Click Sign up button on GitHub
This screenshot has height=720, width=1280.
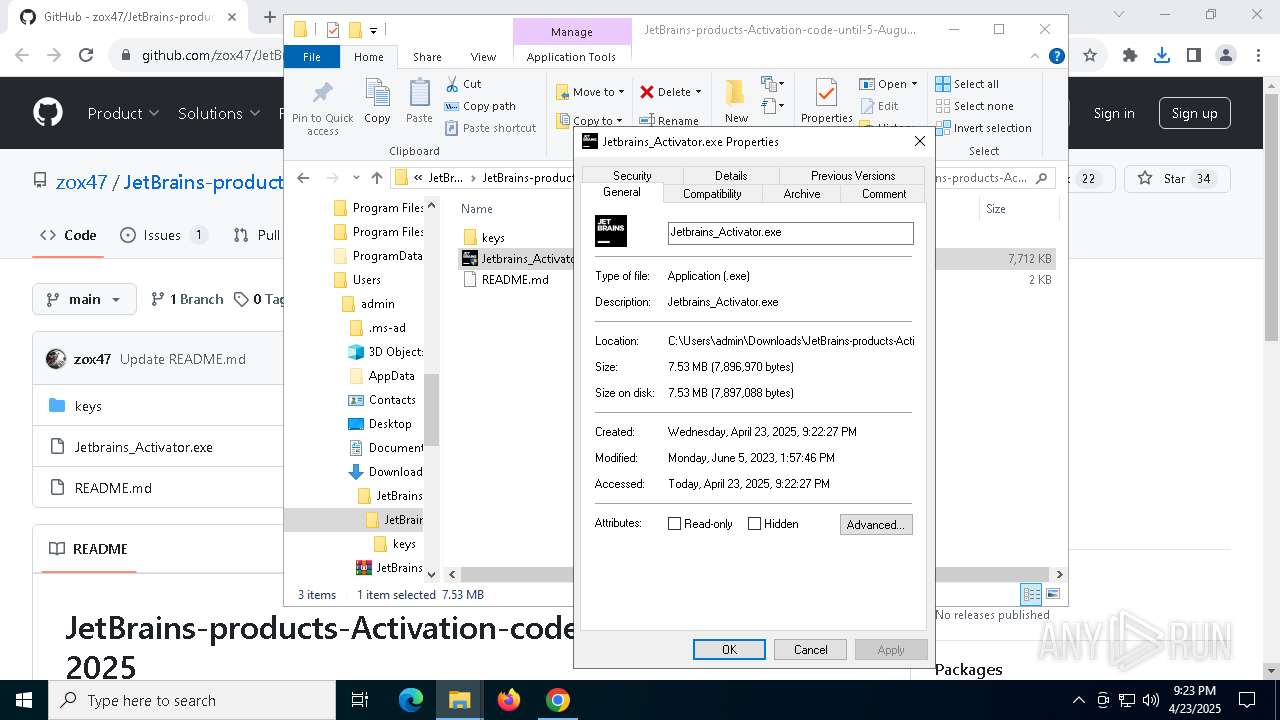point(1194,113)
